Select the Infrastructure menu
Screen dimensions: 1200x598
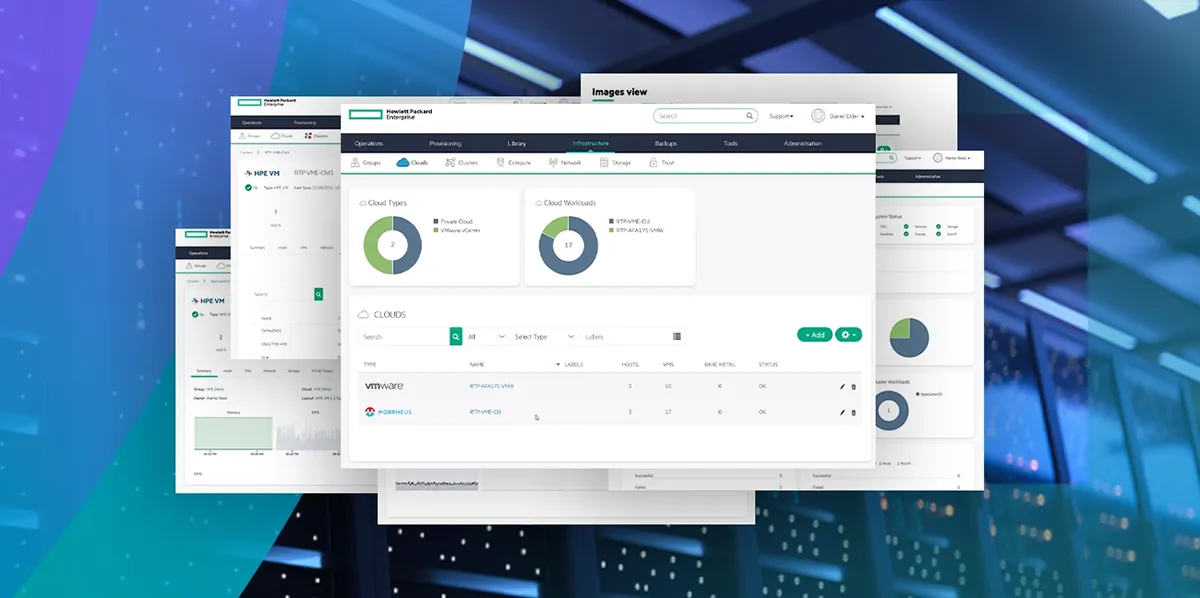pos(590,143)
